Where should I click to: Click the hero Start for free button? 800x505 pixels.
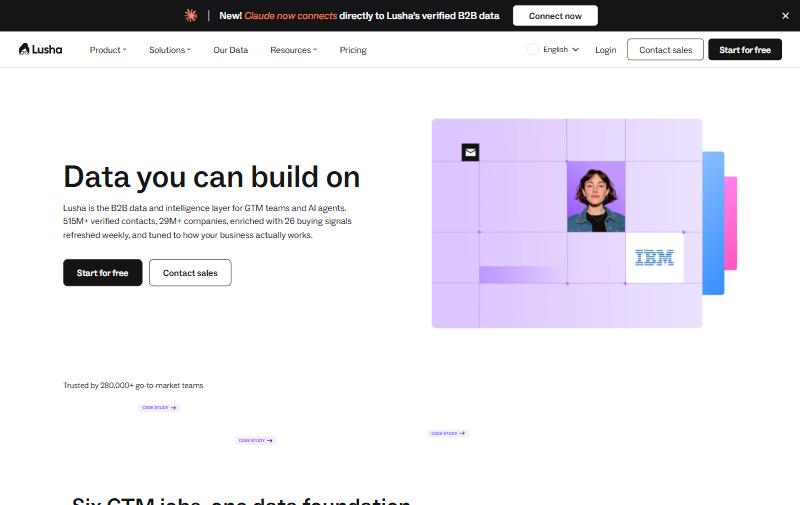[x=103, y=273]
